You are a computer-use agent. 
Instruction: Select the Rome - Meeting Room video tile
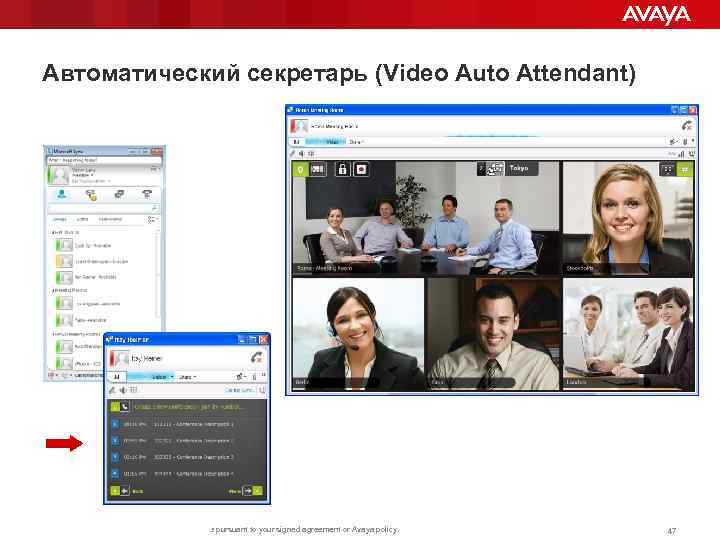(x=426, y=218)
